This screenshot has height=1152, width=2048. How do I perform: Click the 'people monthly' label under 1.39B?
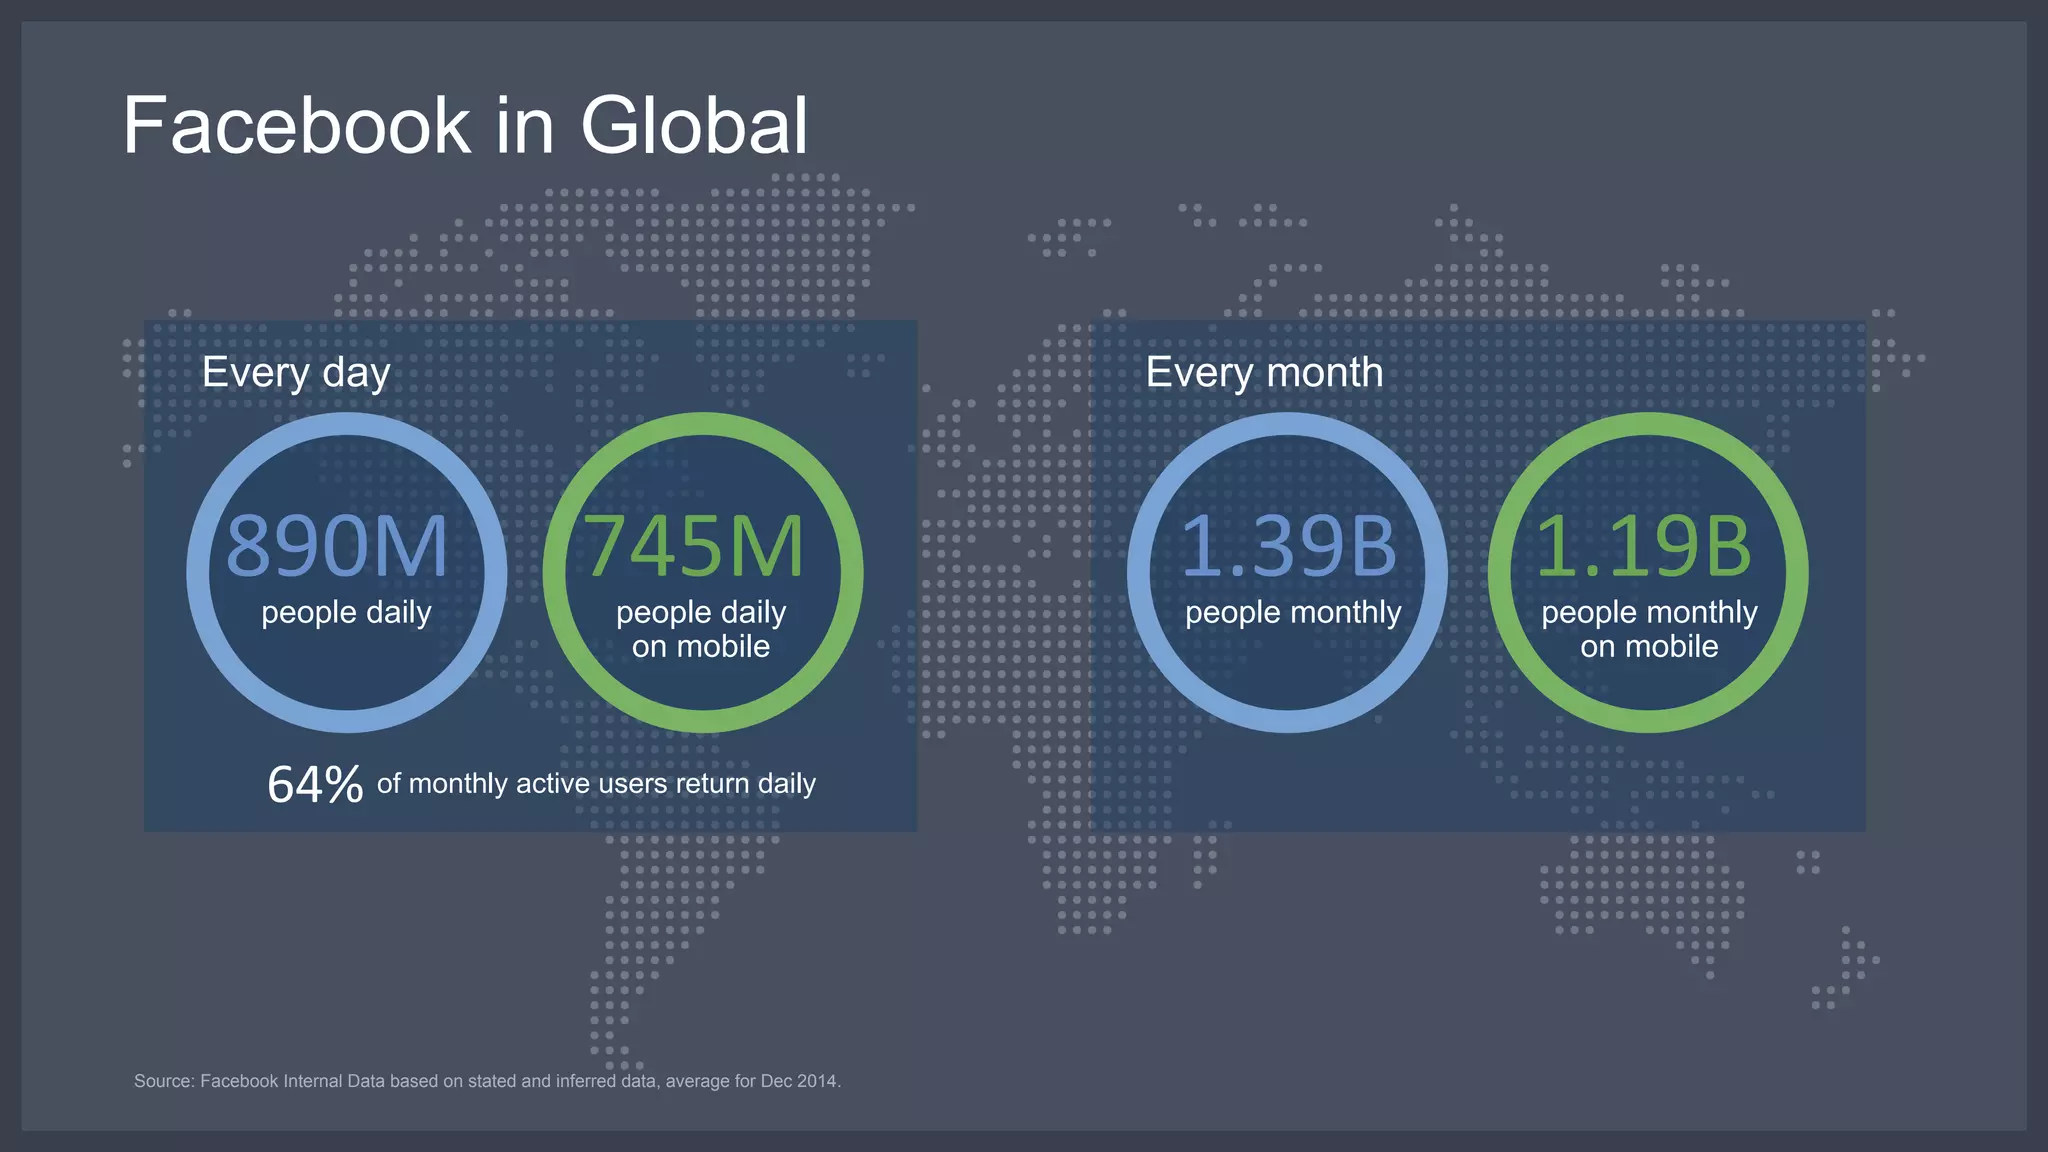coord(1293,613)
